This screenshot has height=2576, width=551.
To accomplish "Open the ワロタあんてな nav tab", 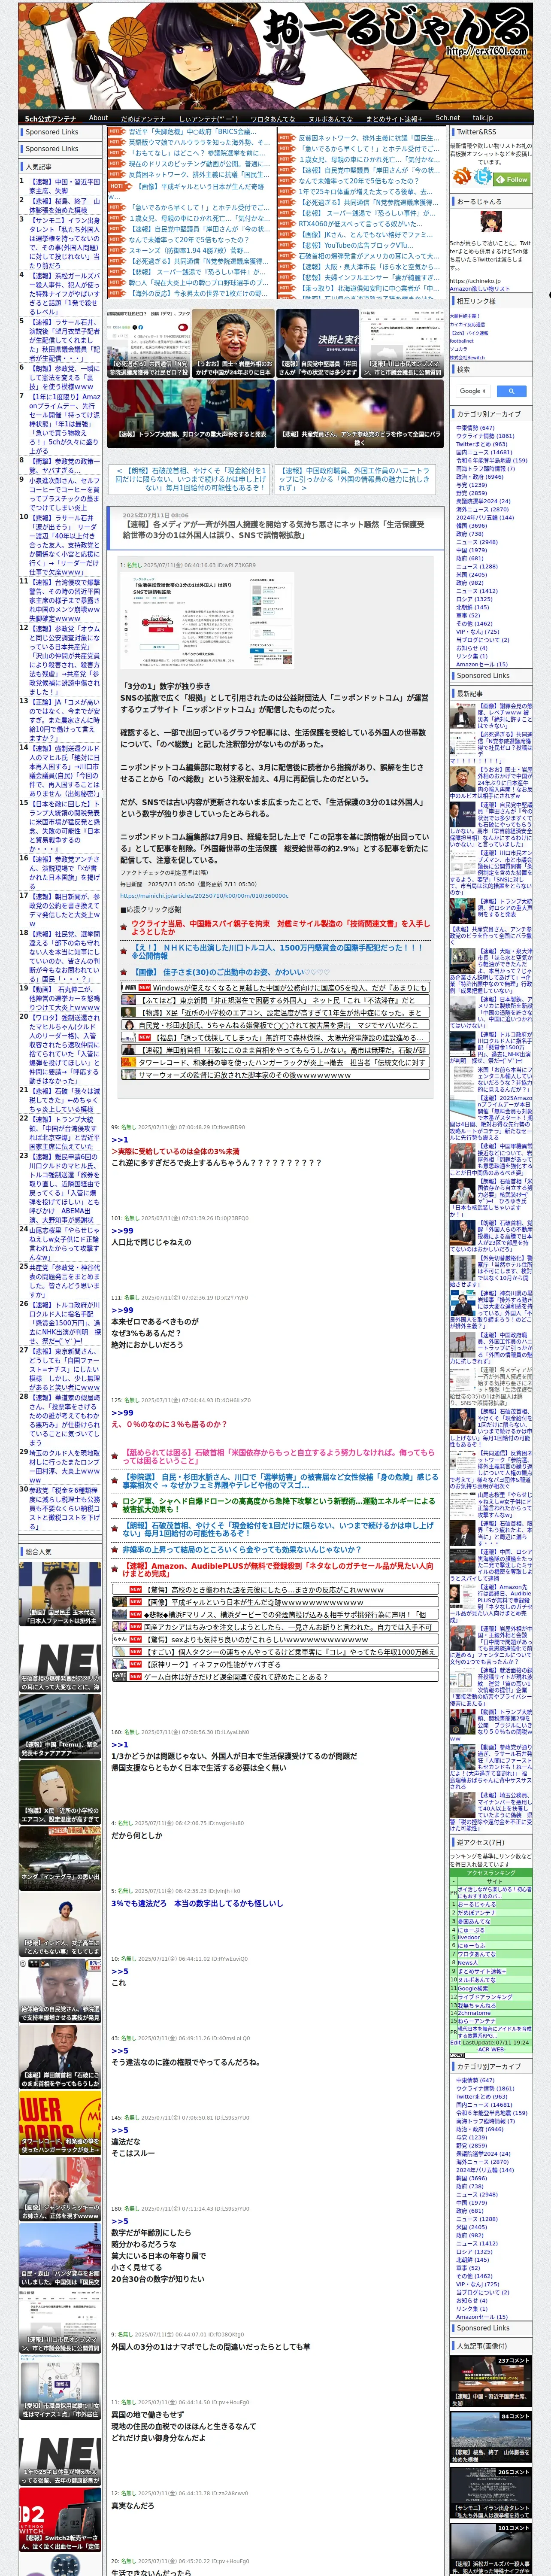I will [272, 118].
